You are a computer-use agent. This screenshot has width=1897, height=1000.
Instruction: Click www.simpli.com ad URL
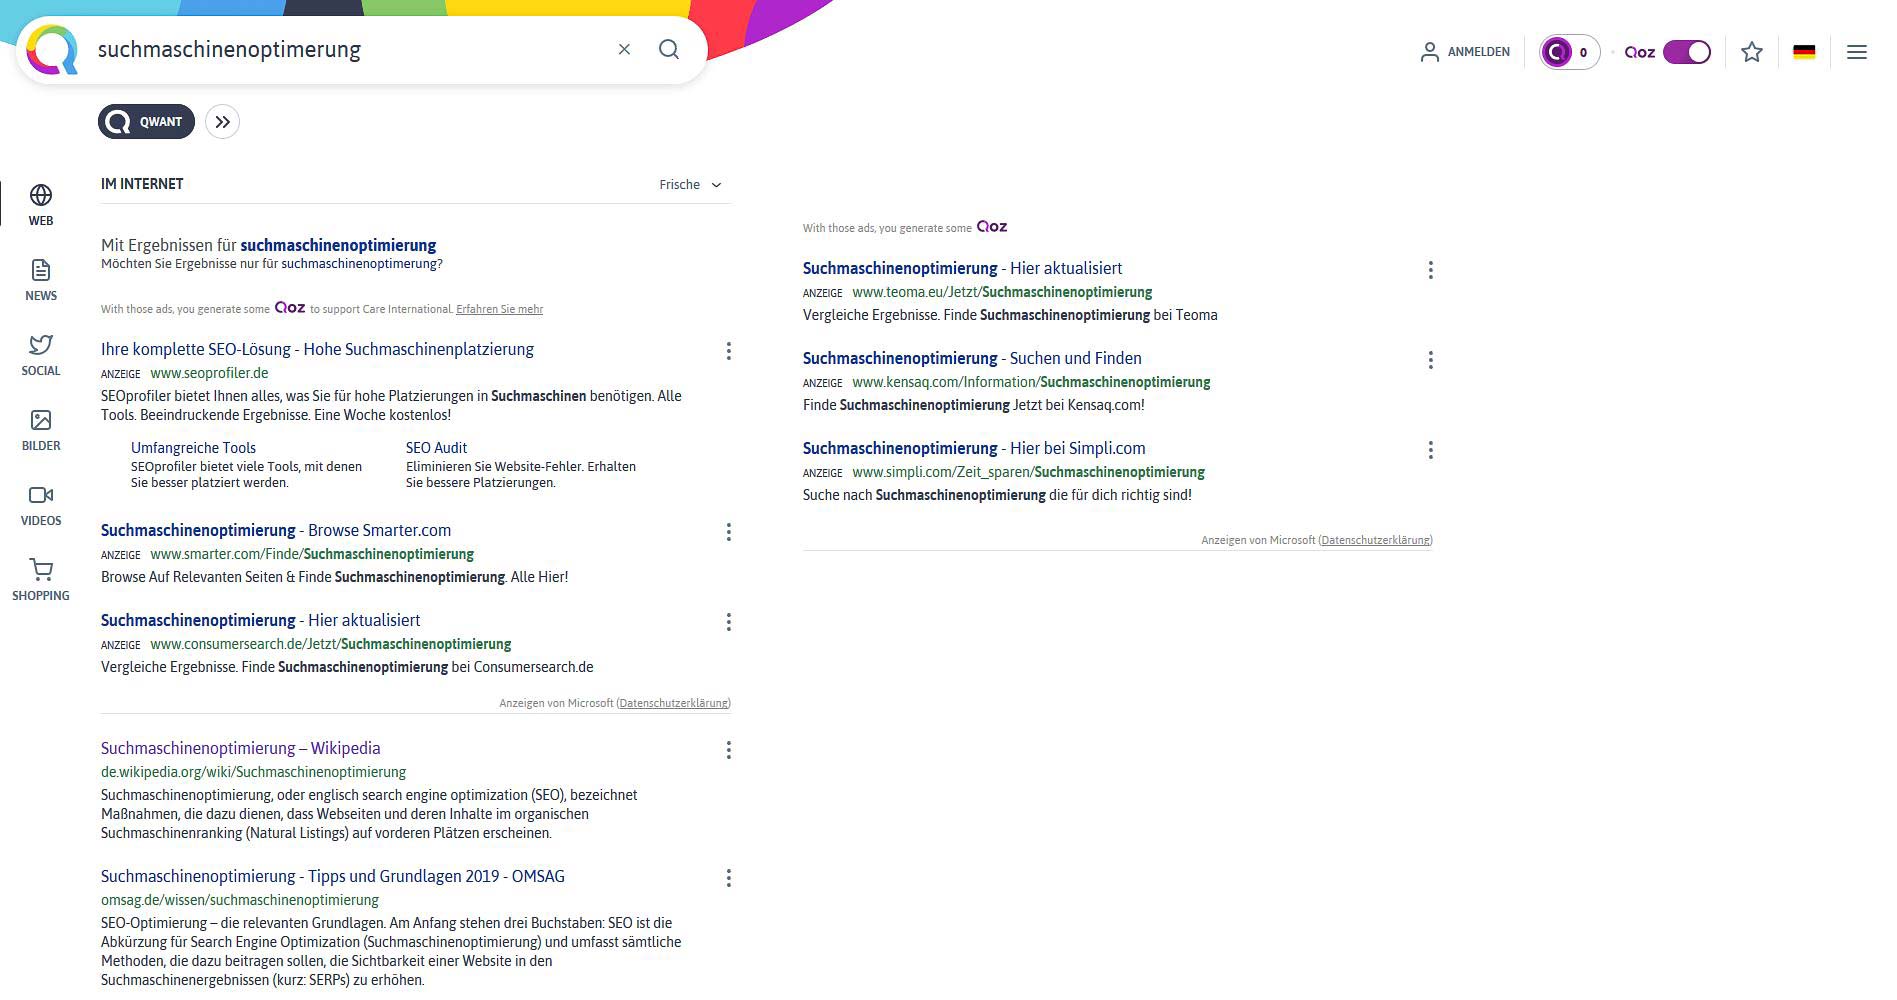click(1028, 472)
